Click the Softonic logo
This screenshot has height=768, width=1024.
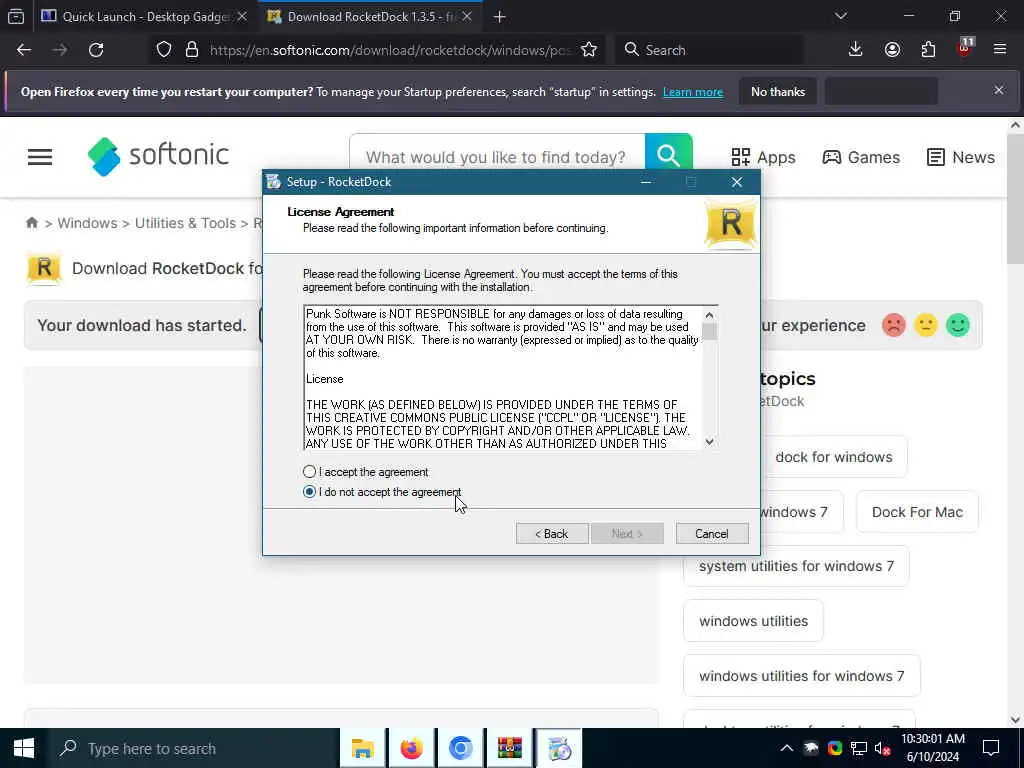click(158, 156)
